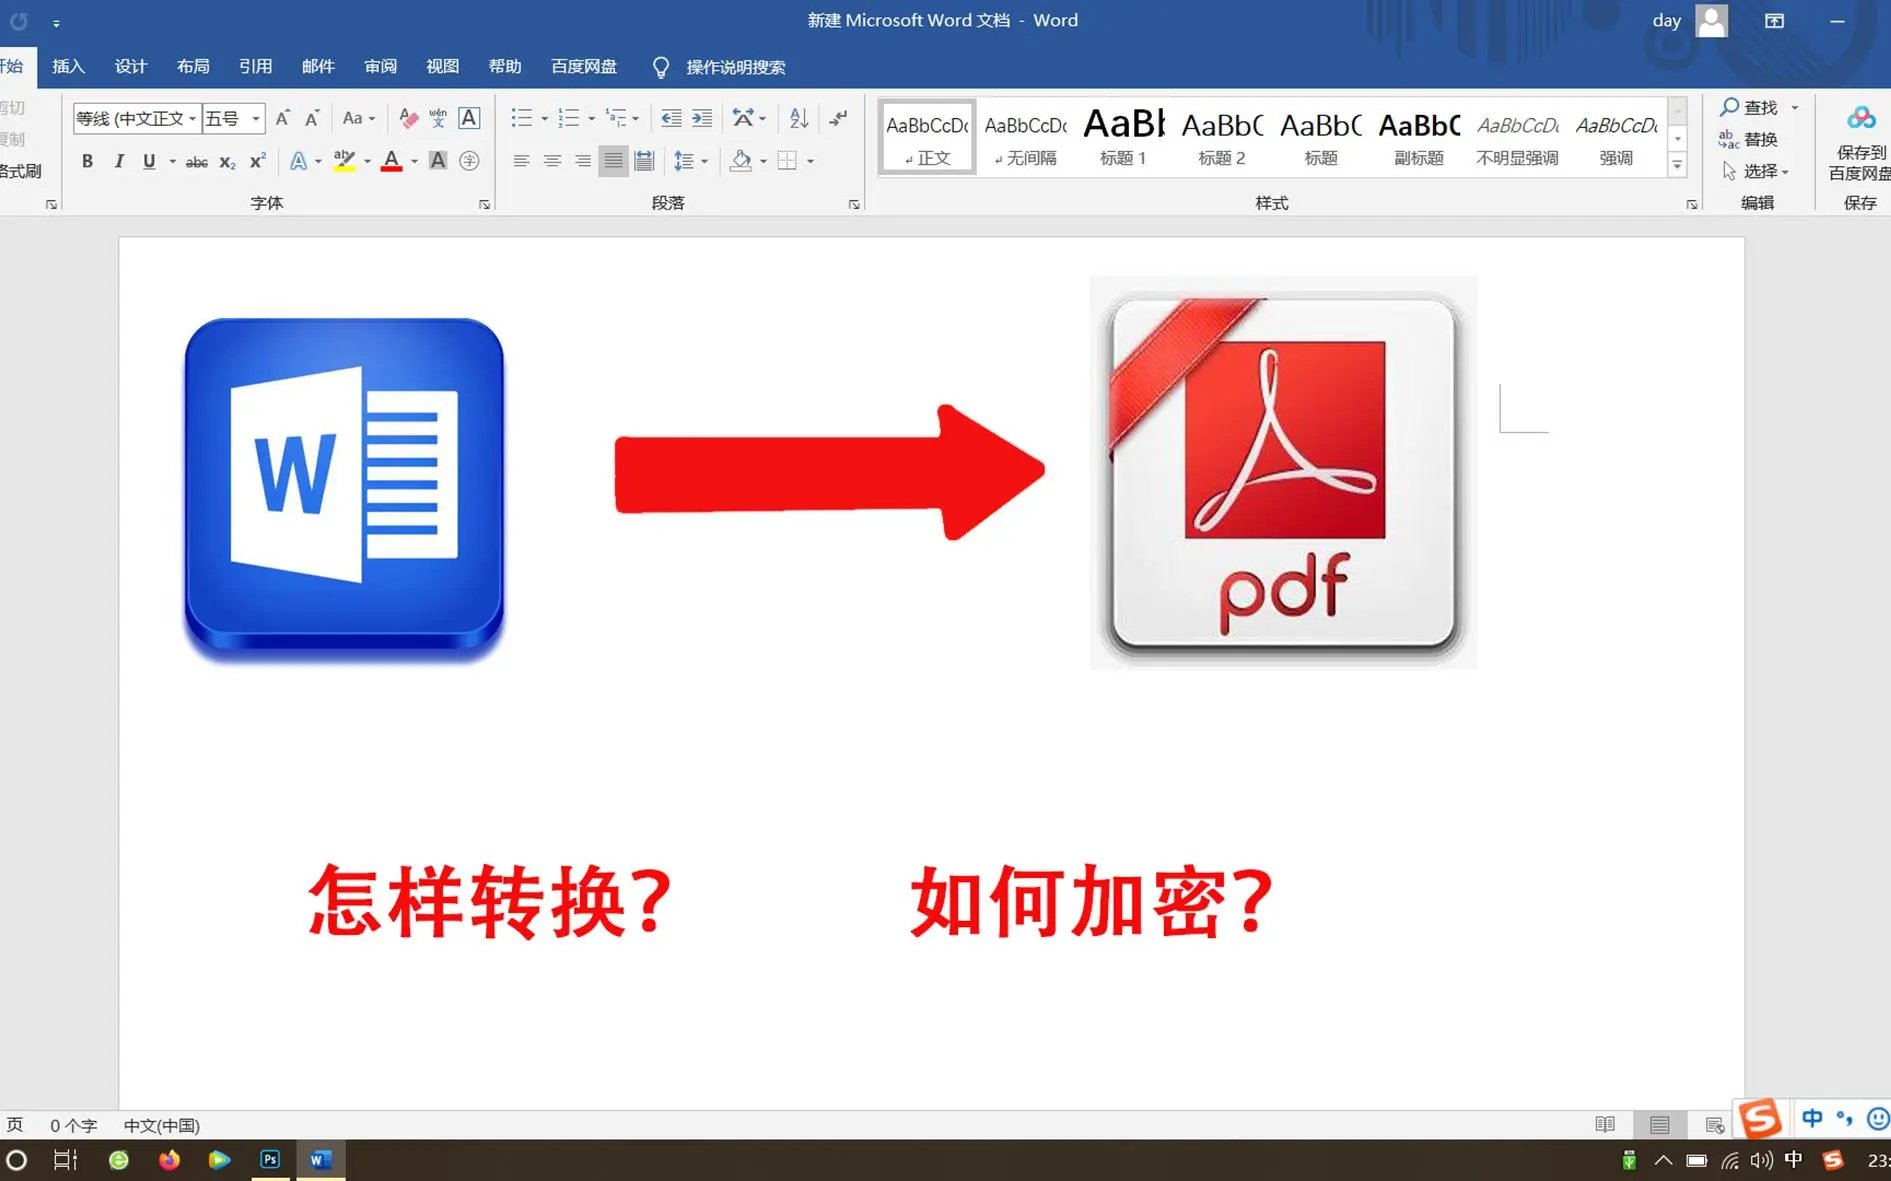This screenshot has height=1181, width=1891.
Task: Toggle Bold formatting
Action: click(x=87, y=161)
